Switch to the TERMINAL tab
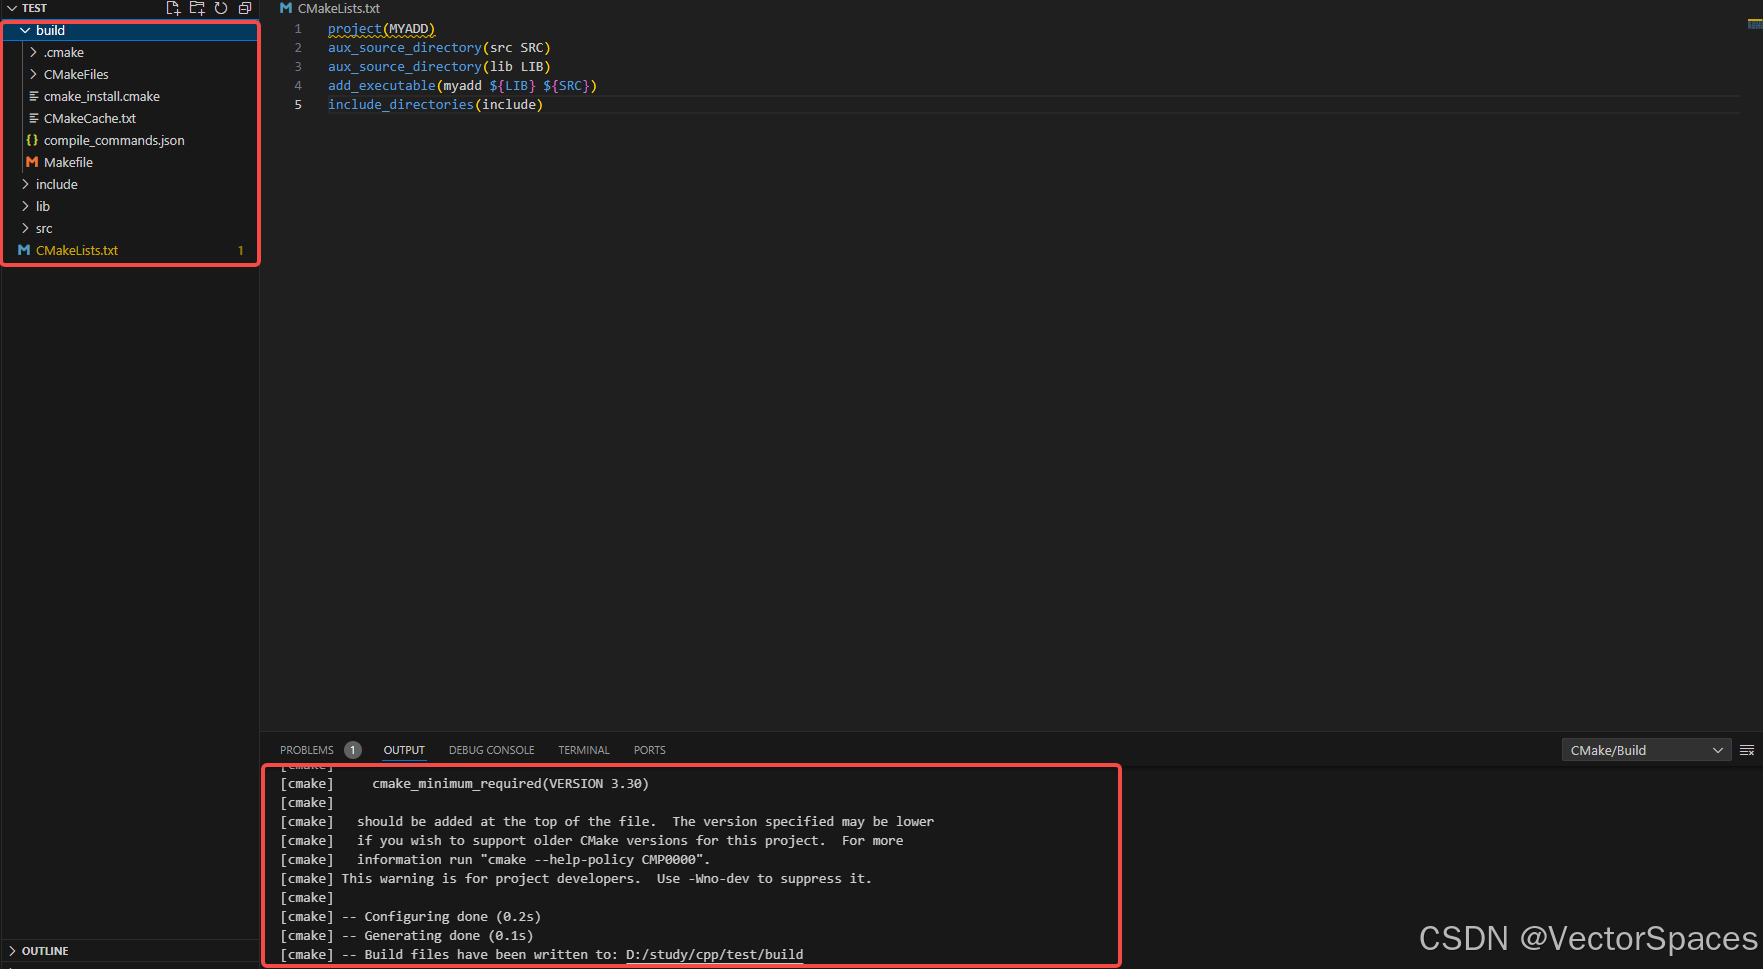 583,749
